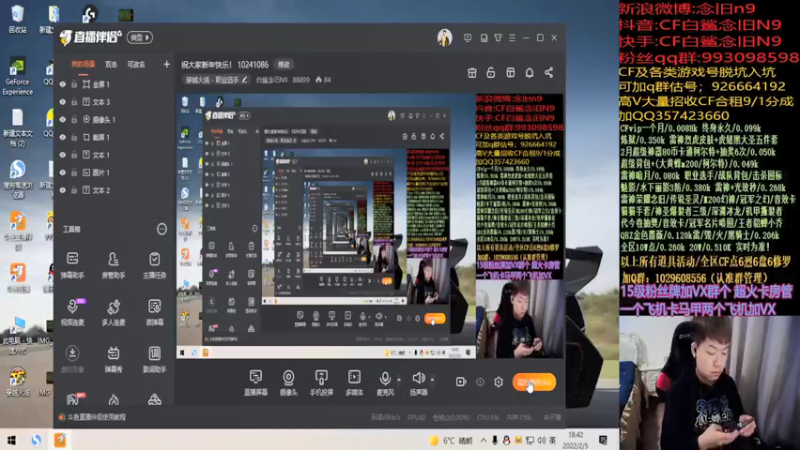The width and height of the screenshot is (800, 450).
Task: Add 多媒体 media source
Action: [x=354, y=383]
